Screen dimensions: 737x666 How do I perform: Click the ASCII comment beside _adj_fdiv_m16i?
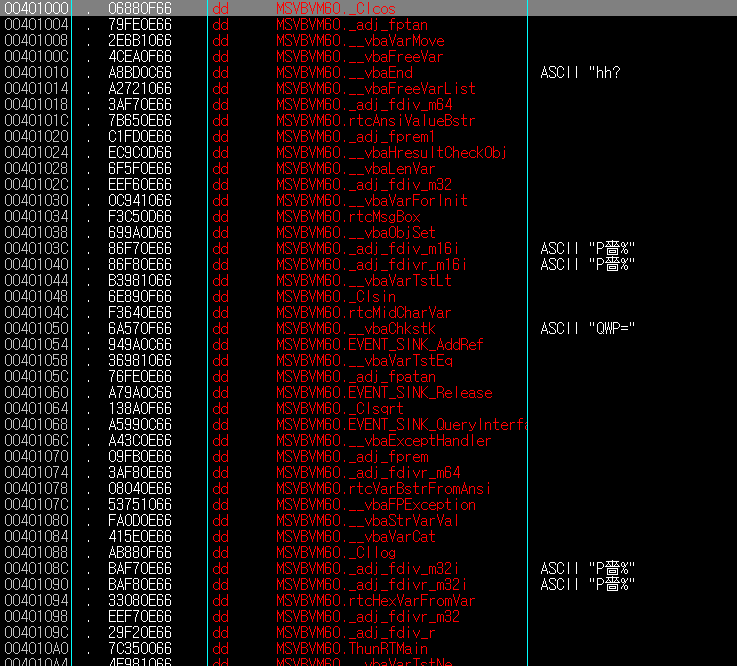pos(588,248)
